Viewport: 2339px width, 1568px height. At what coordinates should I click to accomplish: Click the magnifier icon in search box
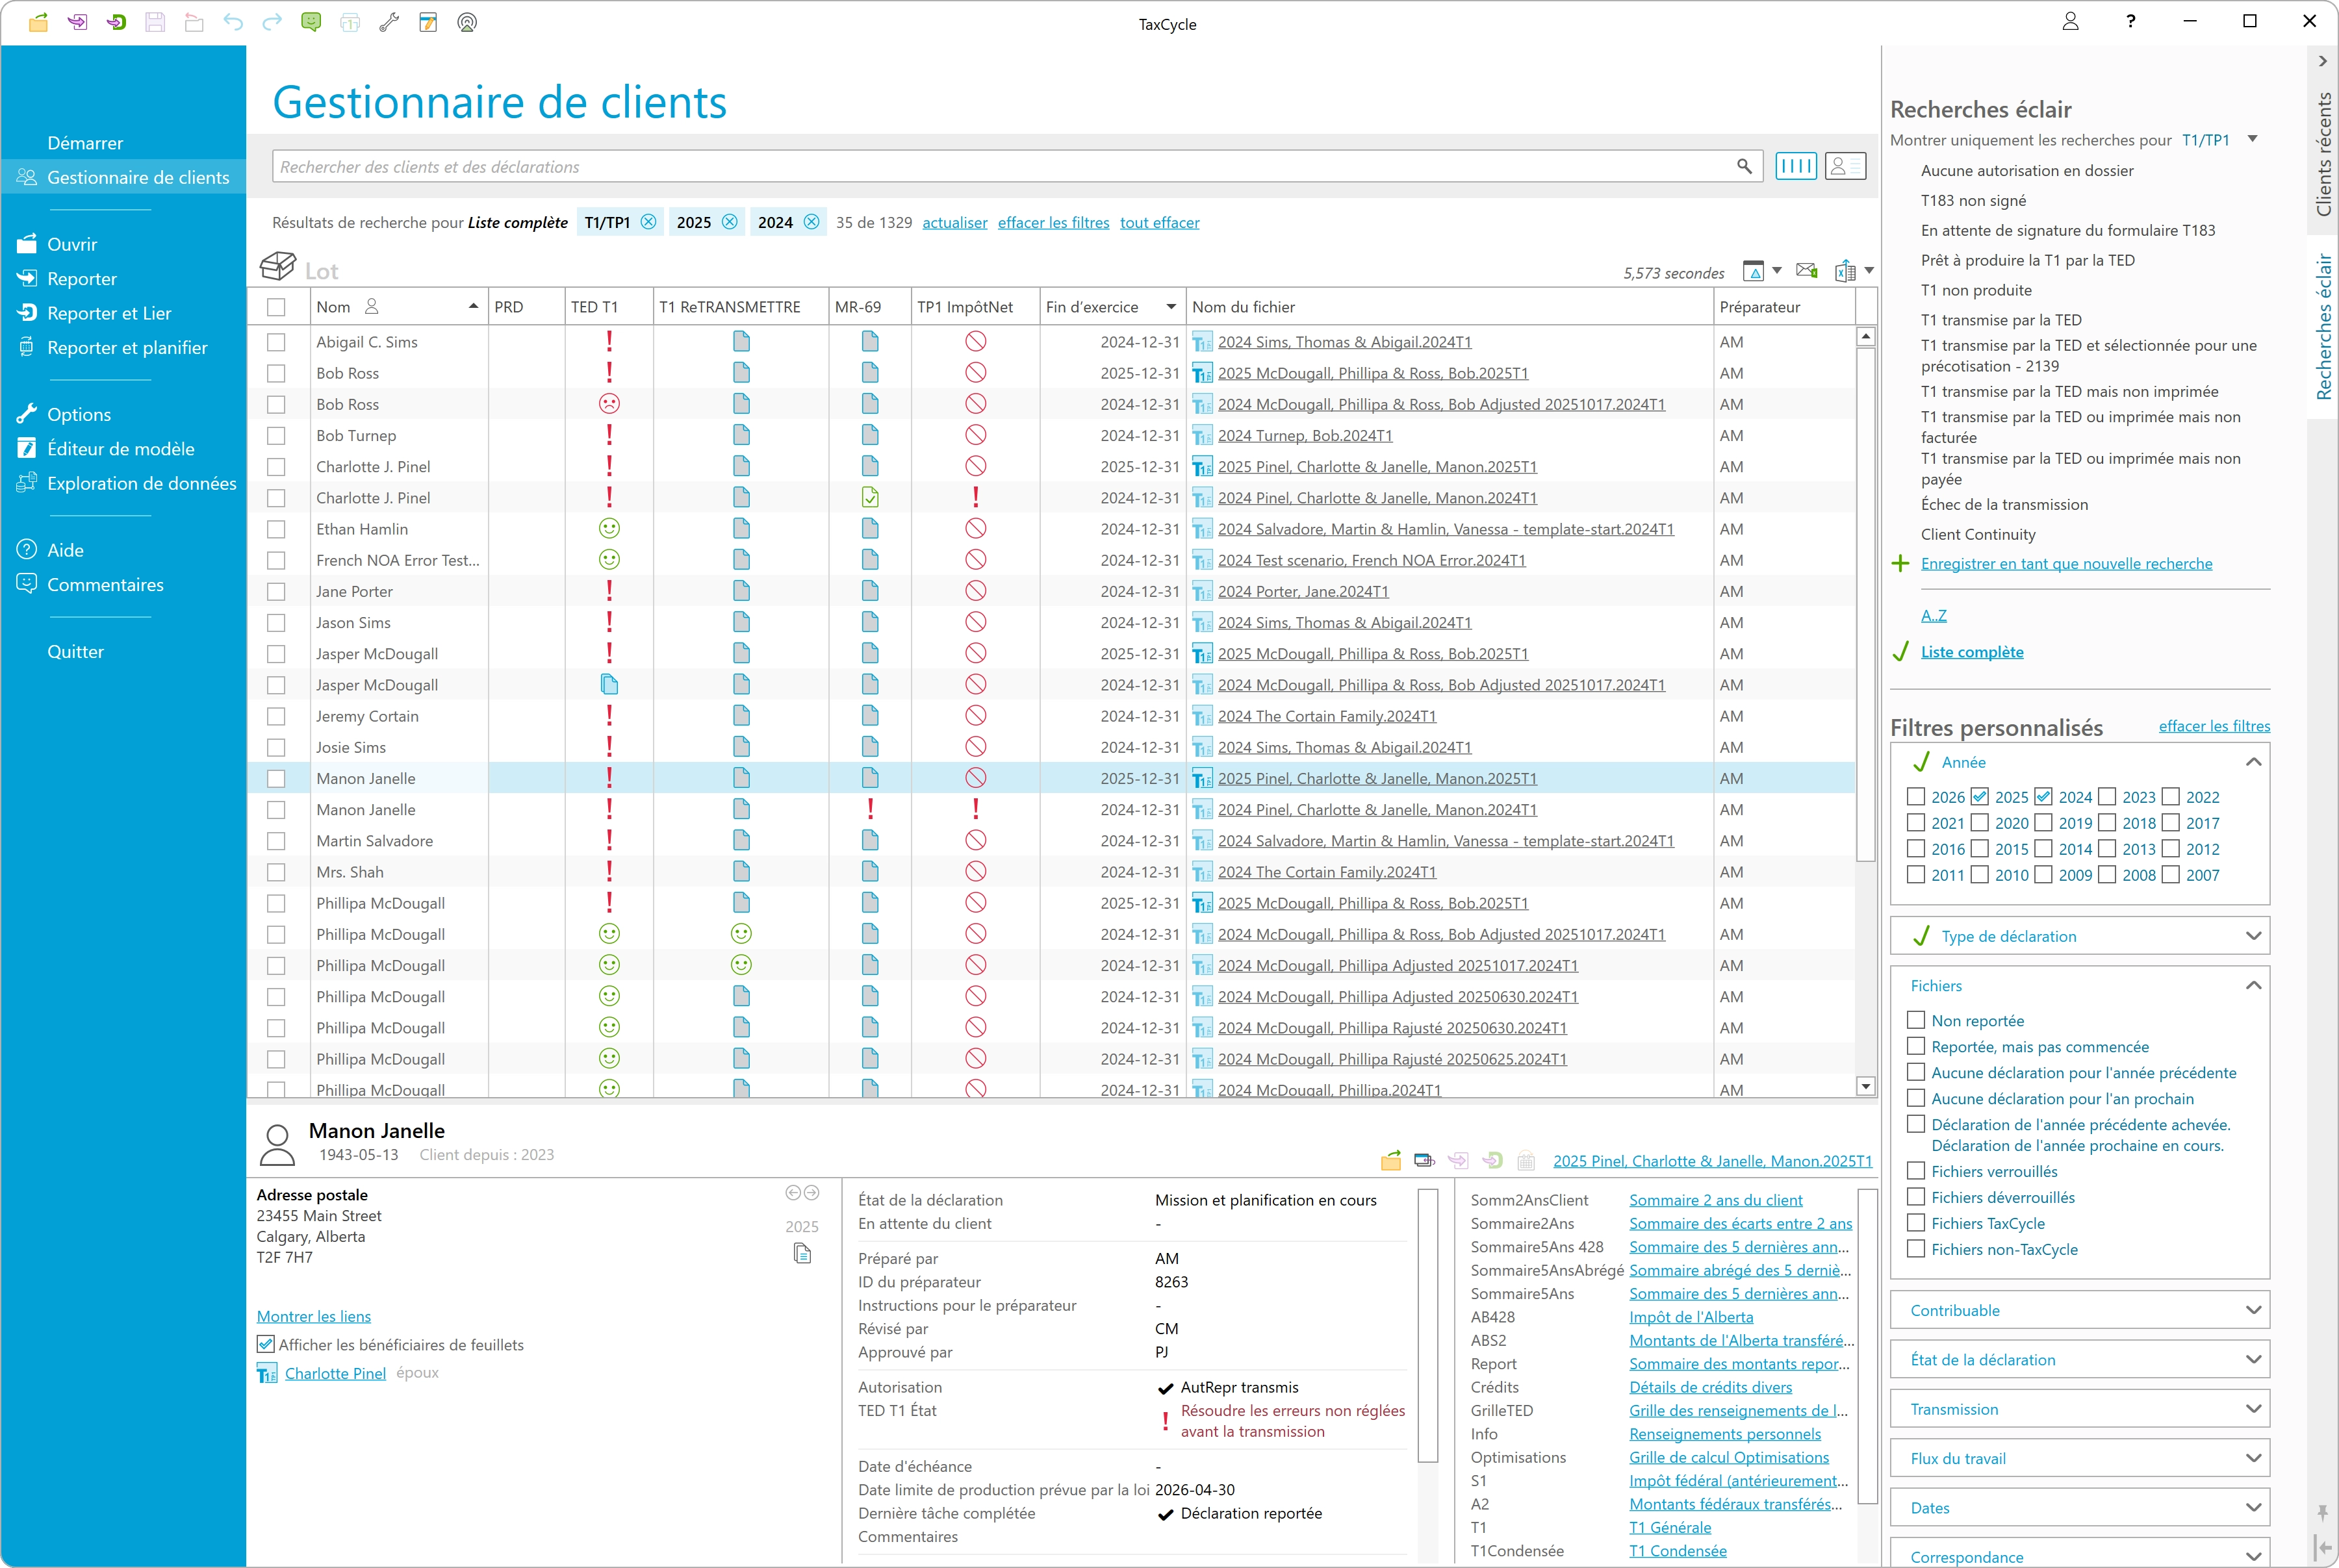pos(1744,166)
